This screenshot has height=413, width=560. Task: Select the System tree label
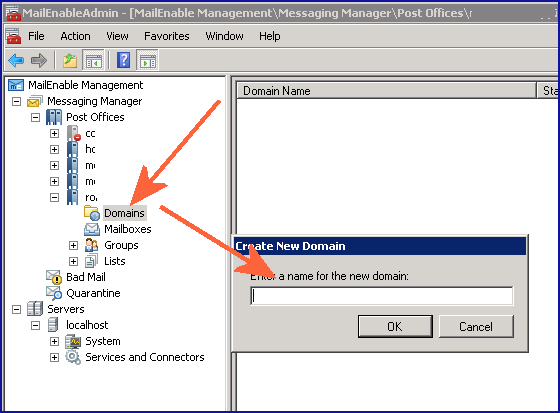pos(103,341)
